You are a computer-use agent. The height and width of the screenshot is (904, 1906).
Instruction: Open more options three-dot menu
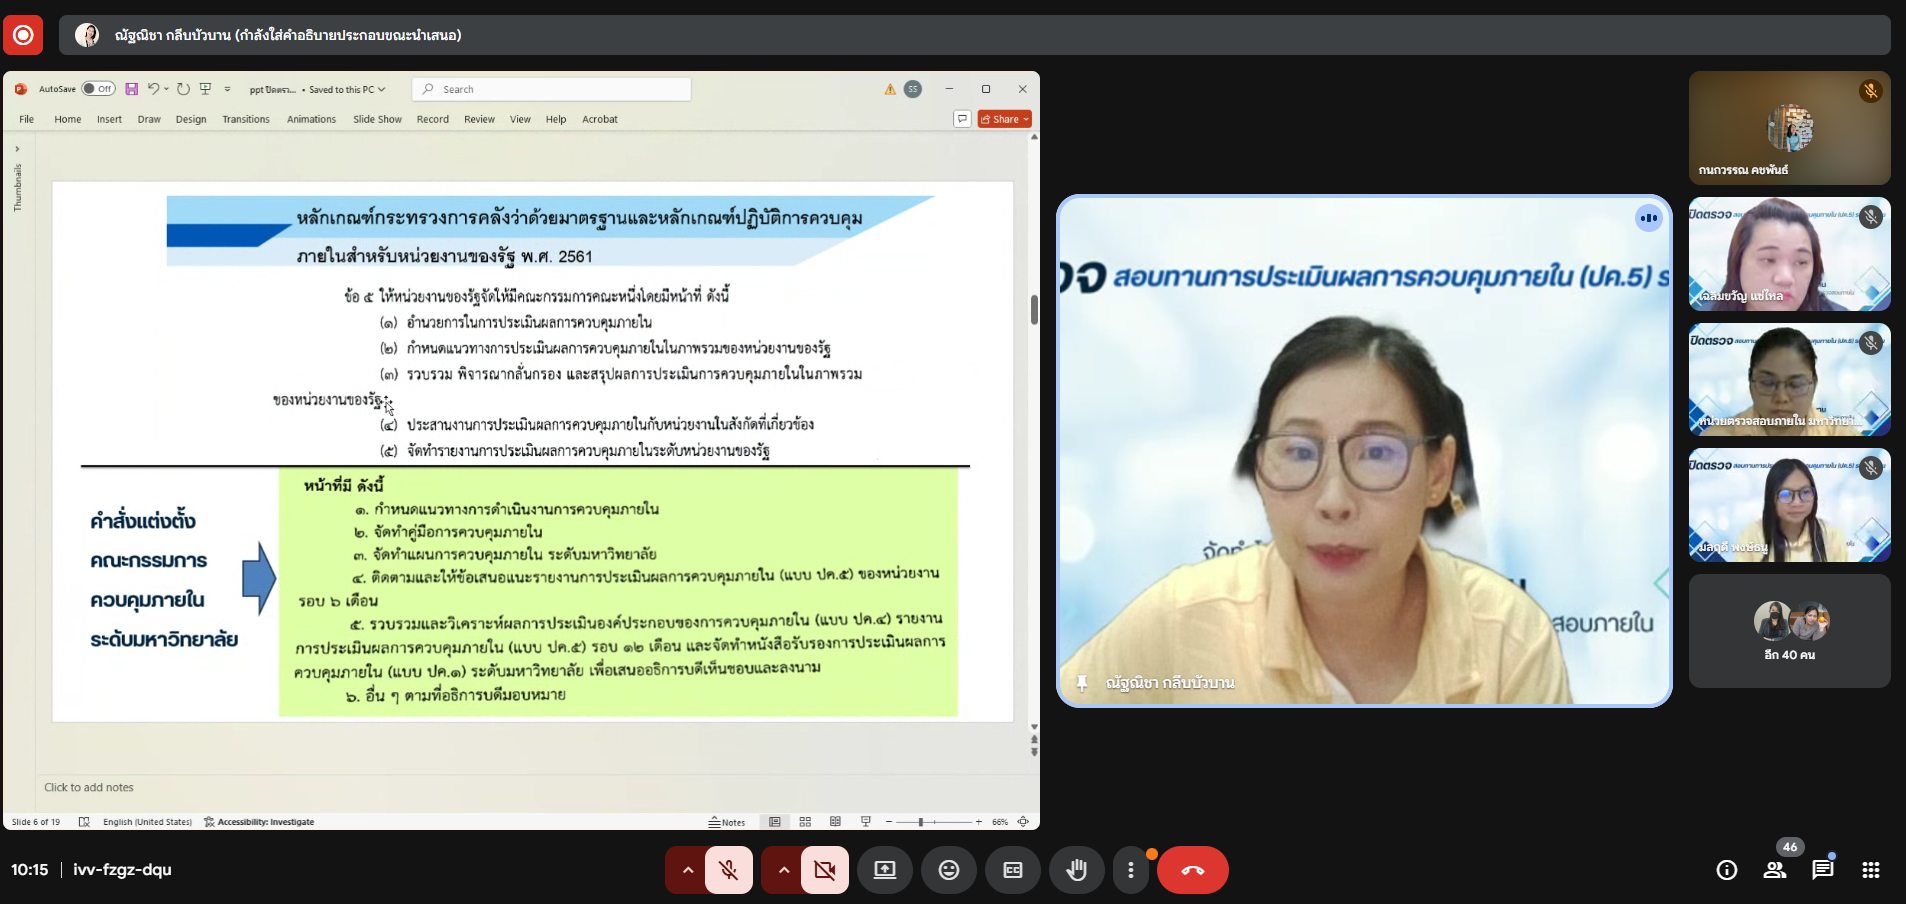(x=1131, y=870)
